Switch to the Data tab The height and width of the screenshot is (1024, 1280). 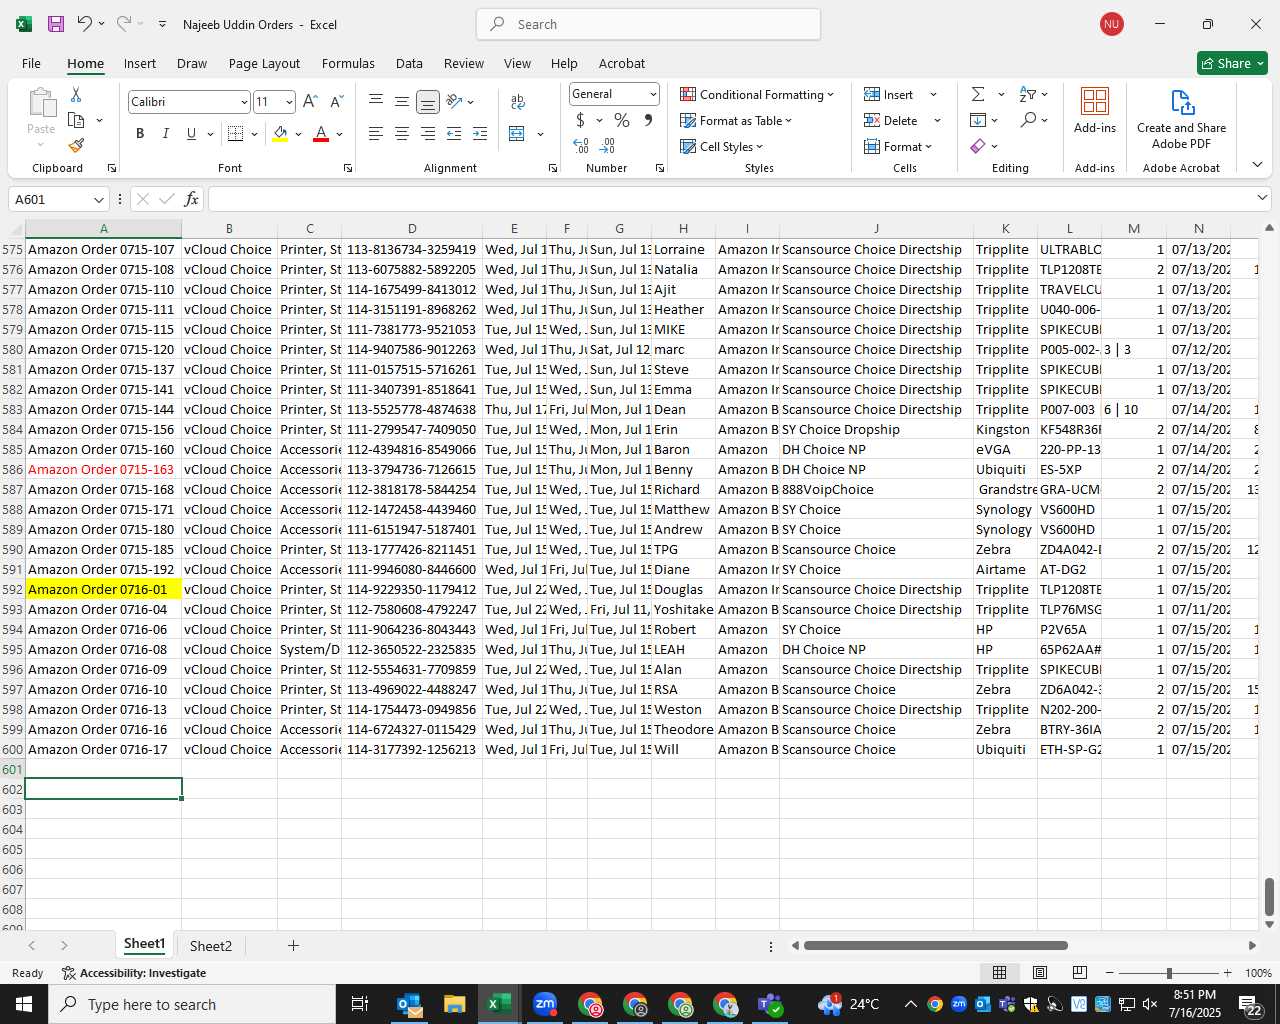[409, 63]
